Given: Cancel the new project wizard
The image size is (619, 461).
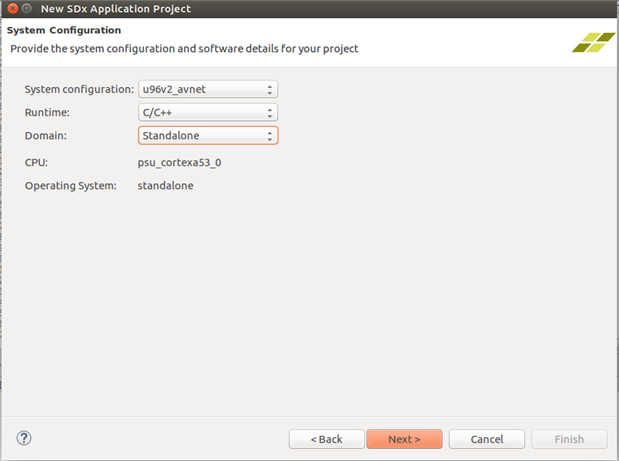Looking at the screenshot, I should 487,439.
